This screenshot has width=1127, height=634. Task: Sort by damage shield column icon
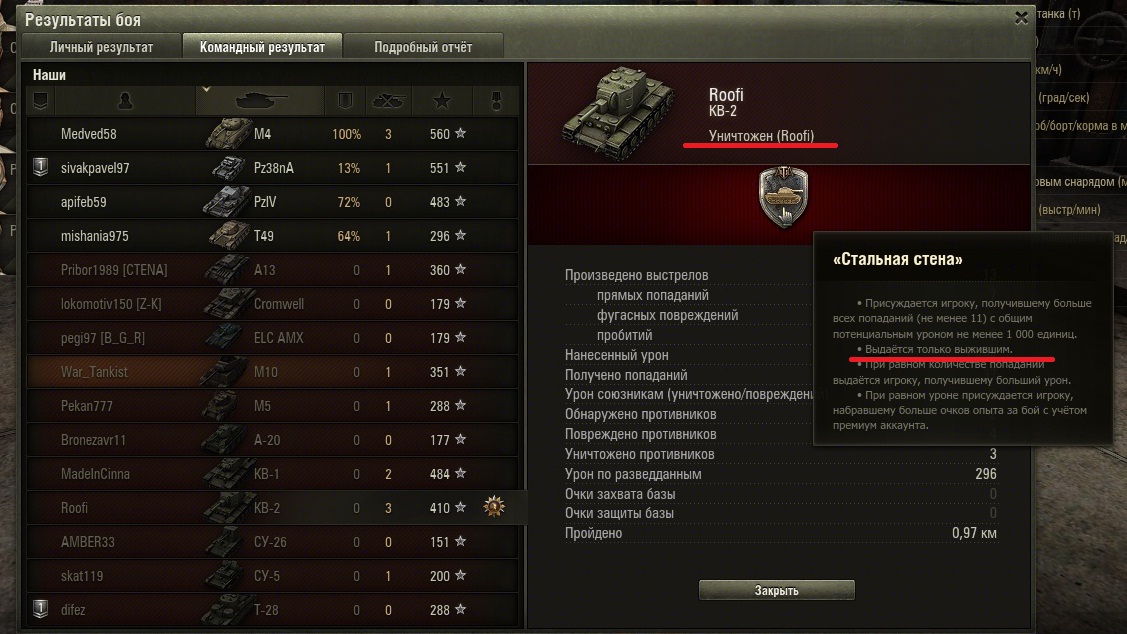[345, 101]
